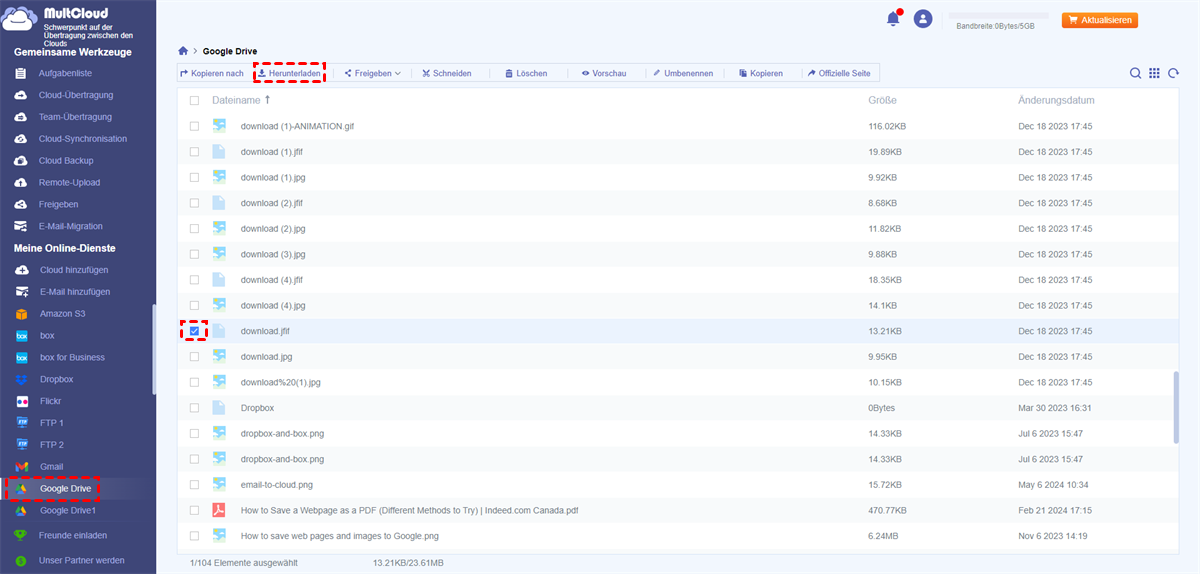Screen dimensions: 1200x574
Task: Select file download (3).jpg
Action: tap(679, 254)
